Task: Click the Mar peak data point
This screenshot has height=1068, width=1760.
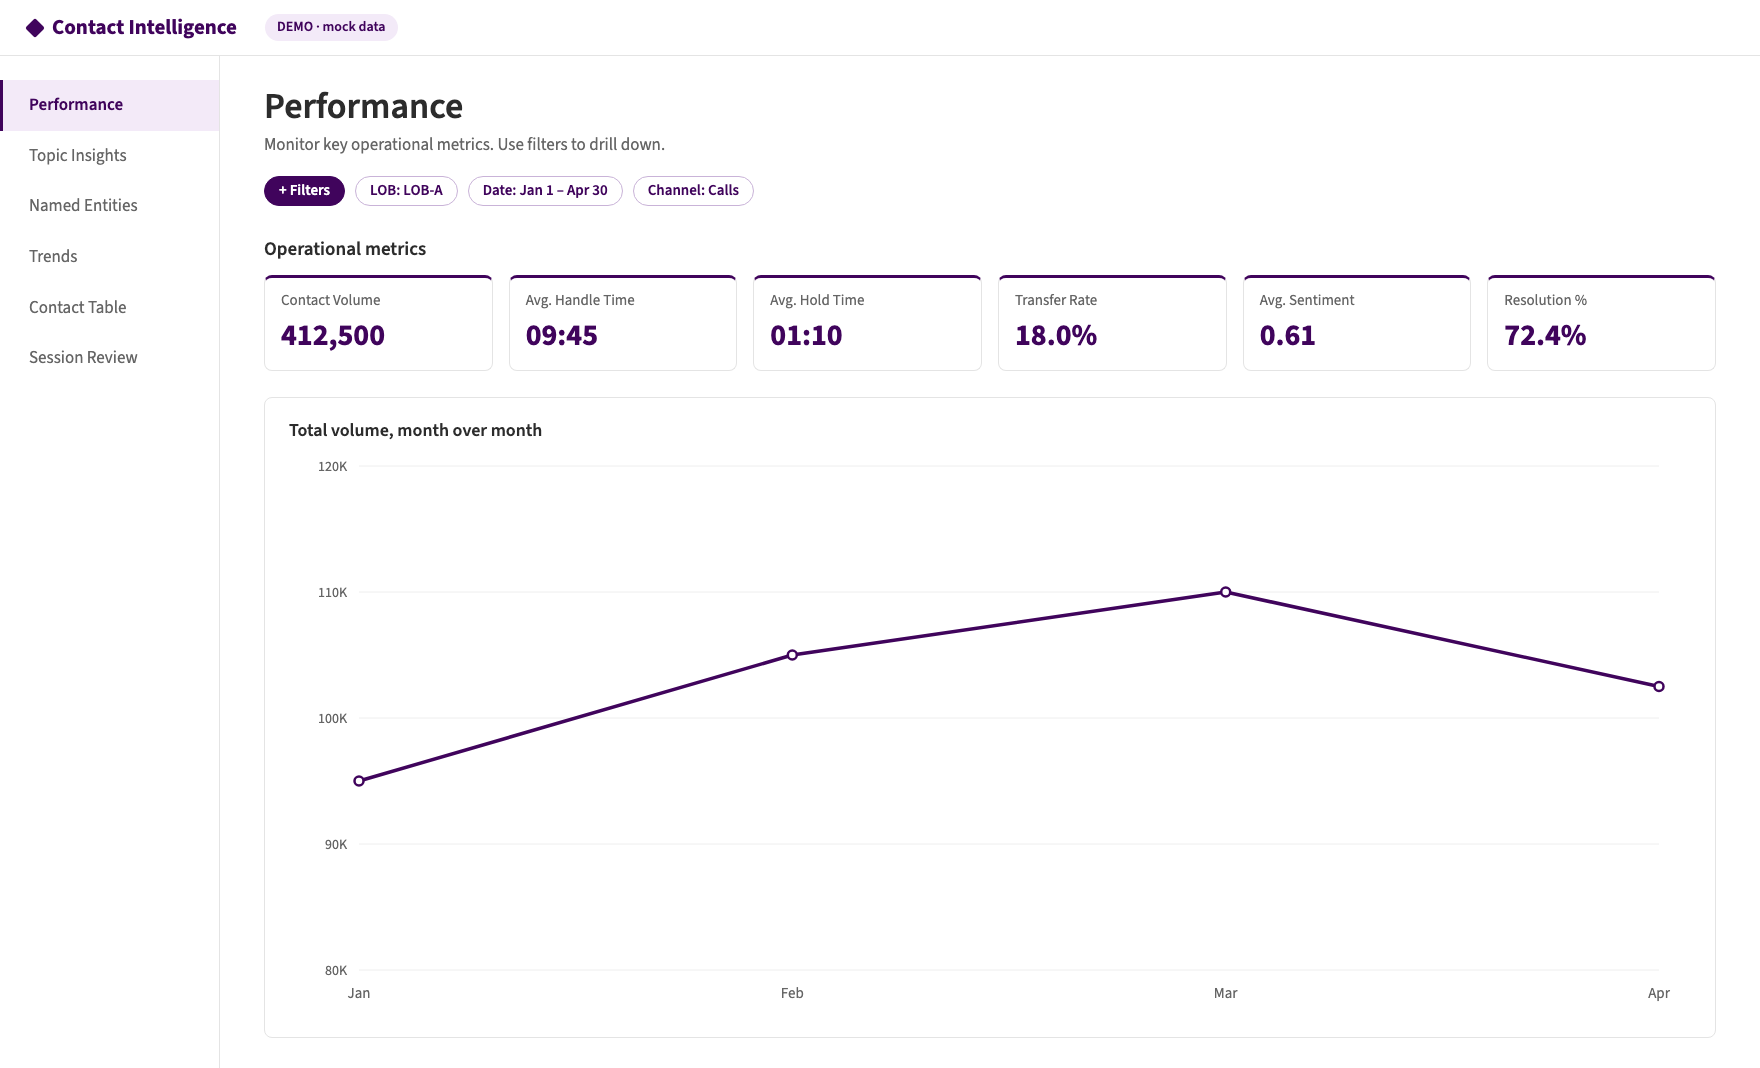Action: tap(1226, 592)
